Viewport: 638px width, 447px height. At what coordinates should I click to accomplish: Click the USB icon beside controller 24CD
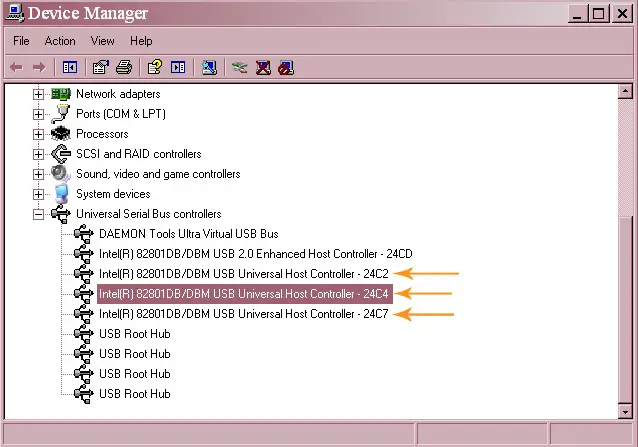(x=84, y=254)
